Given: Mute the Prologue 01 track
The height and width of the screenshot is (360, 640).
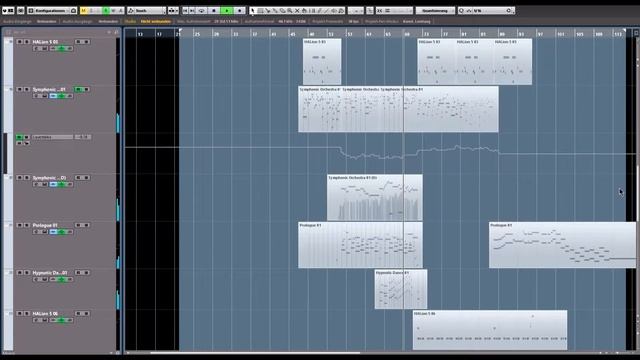Looking at the screenshot, I should pyautogui.click(x=20, y=225).
